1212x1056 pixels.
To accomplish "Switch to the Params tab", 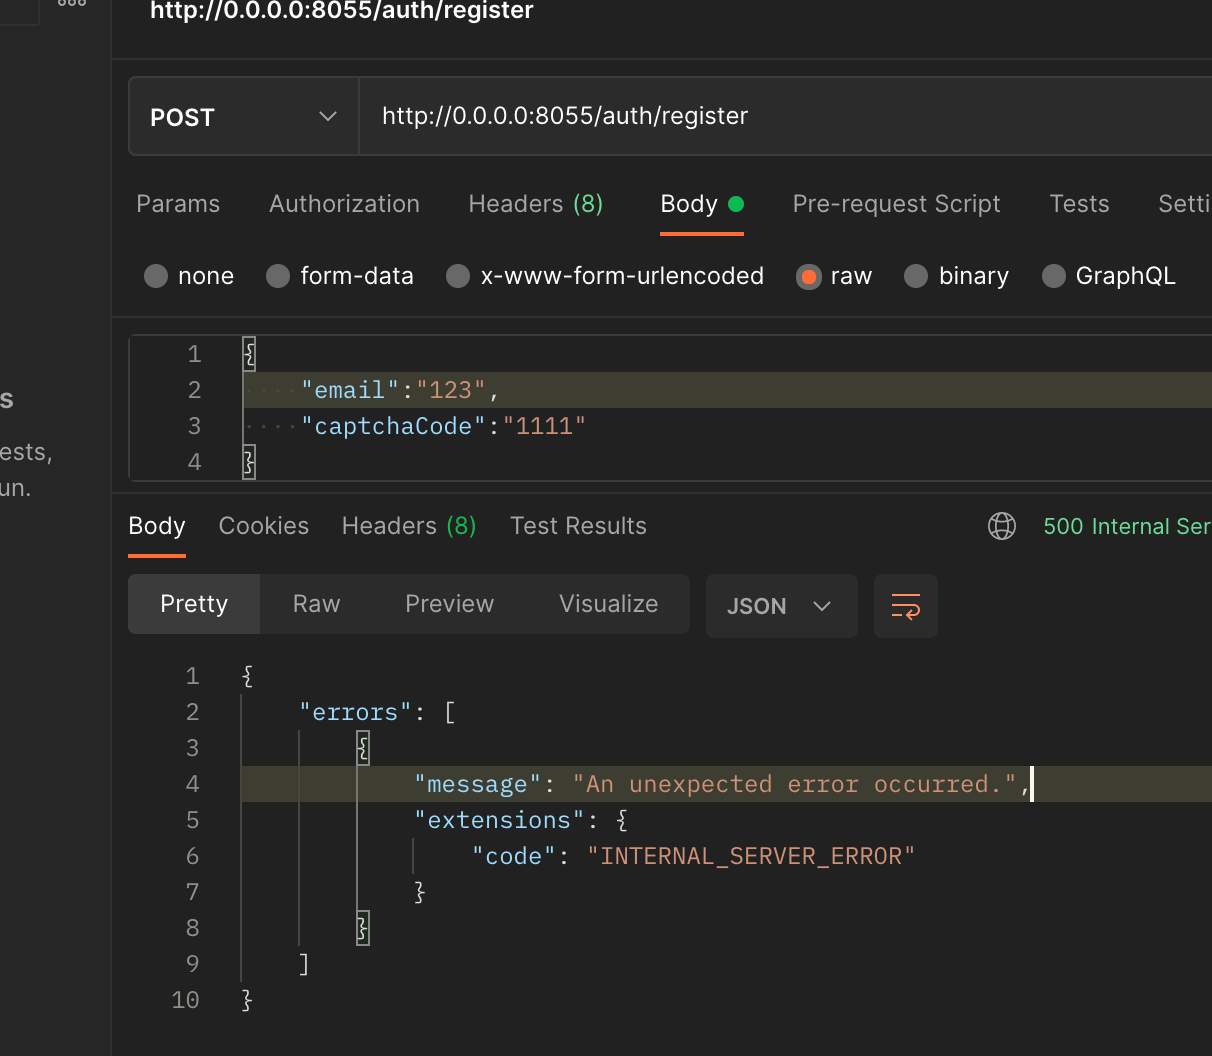I will click(178, 204).
